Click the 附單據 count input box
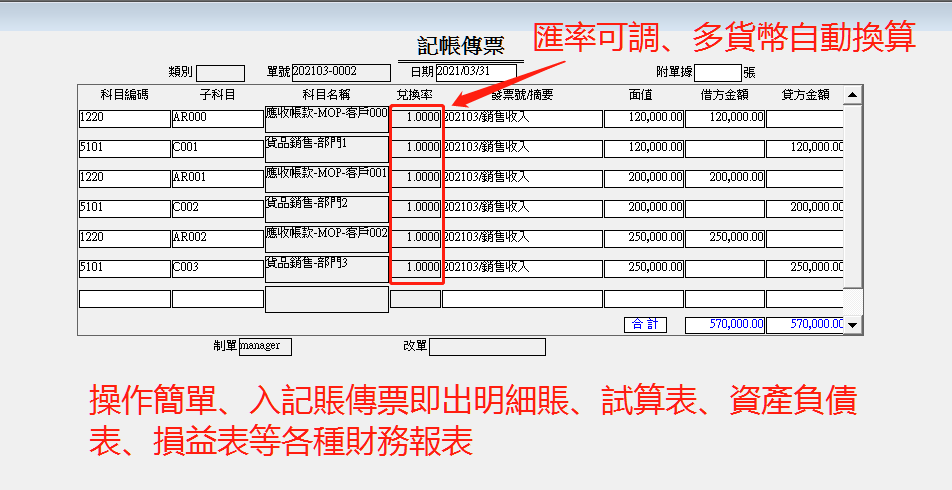The width and height of the screenshot is (952, 490). click(x=717, y=72)
